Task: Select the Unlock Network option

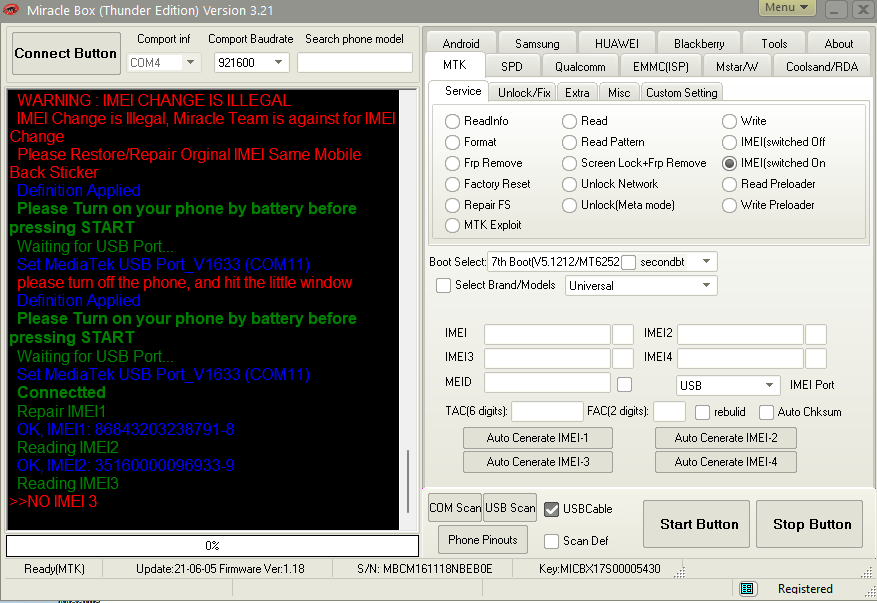Action: (569, 185)
